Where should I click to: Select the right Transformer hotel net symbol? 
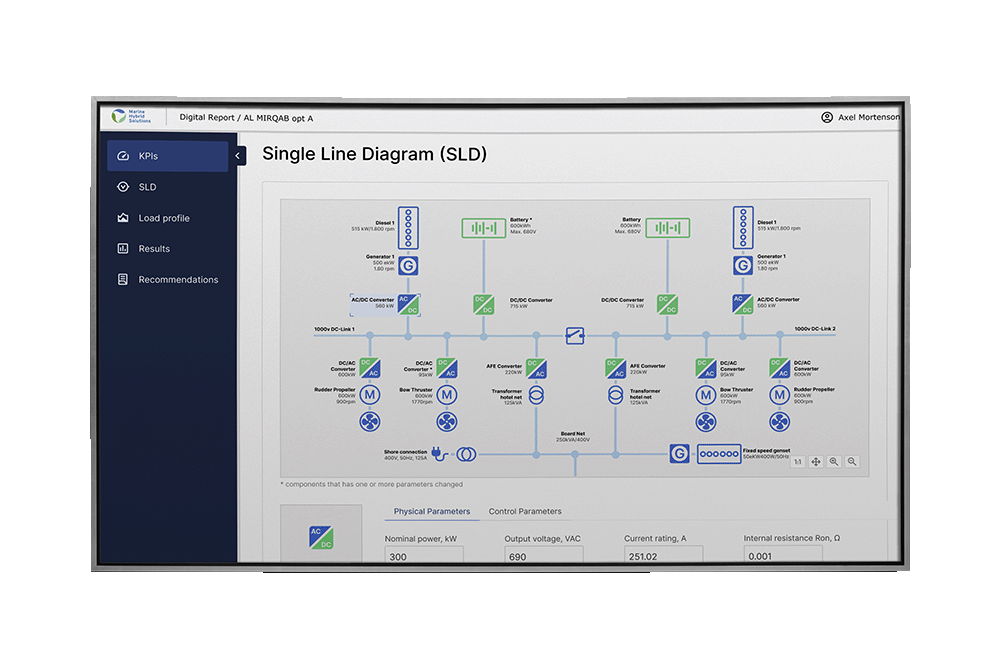point(615,395)
